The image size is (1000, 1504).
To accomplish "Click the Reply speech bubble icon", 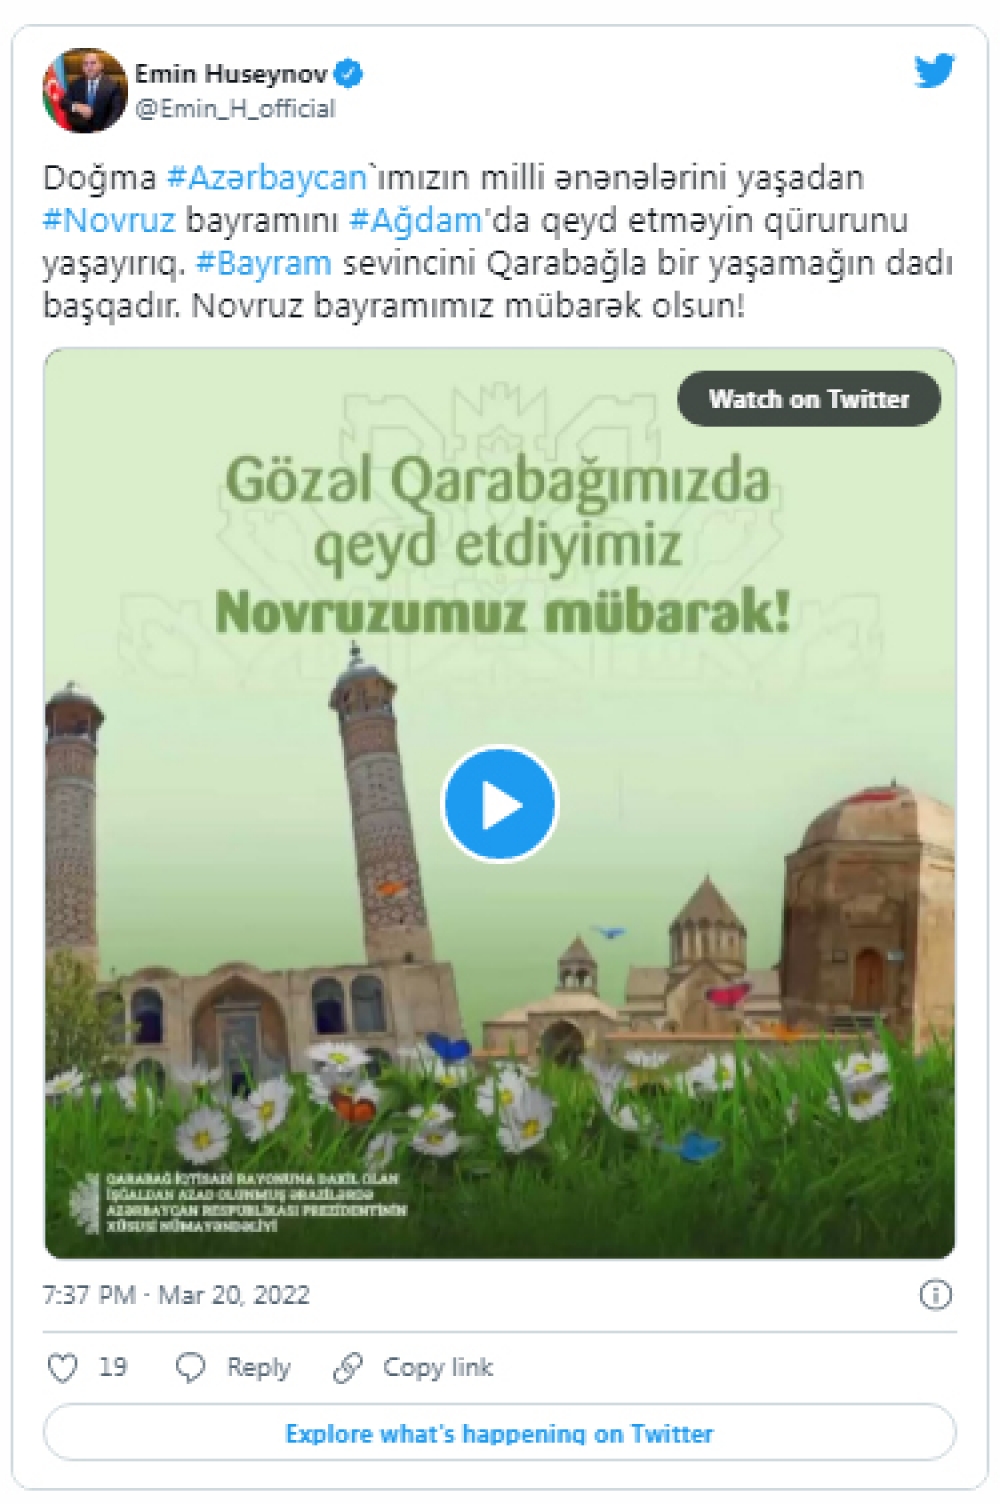I will point(190,1367).
